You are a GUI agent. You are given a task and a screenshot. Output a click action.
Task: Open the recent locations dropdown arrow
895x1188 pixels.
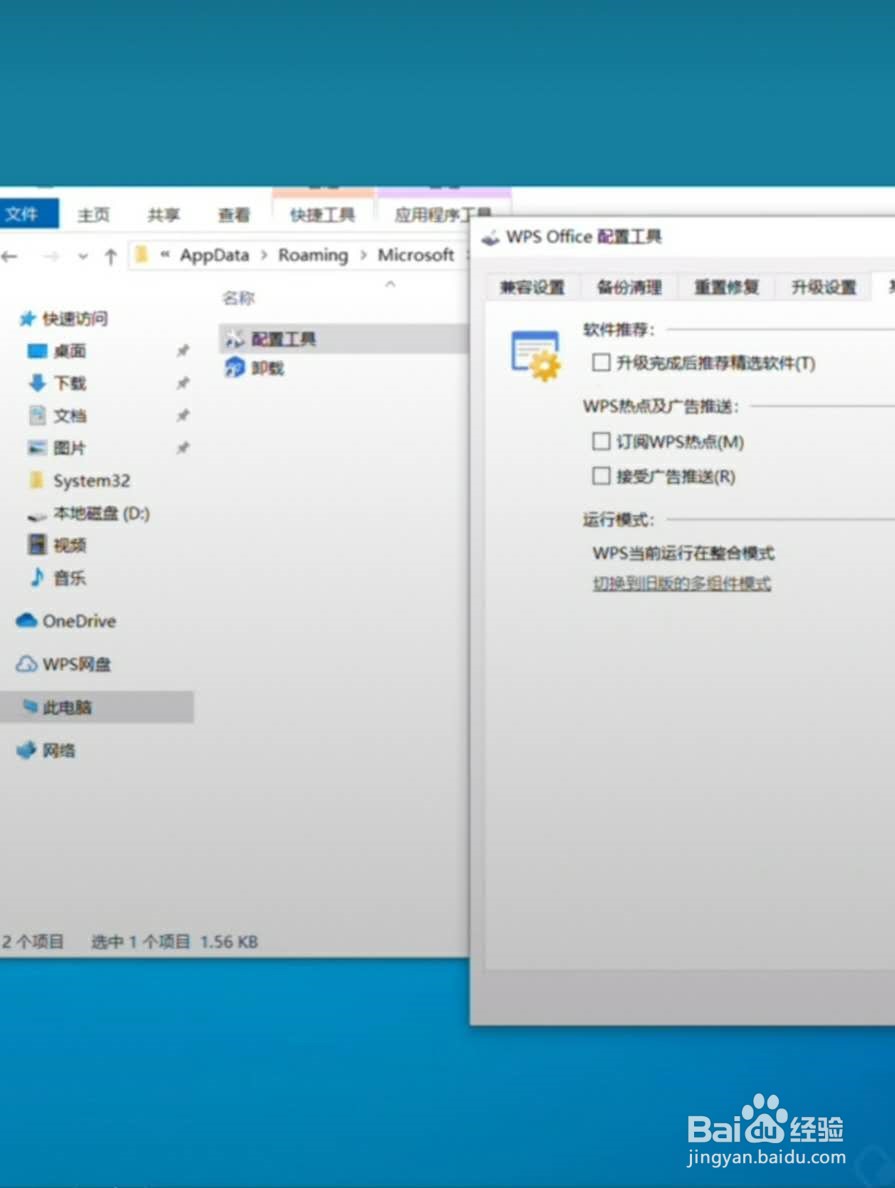83,256
